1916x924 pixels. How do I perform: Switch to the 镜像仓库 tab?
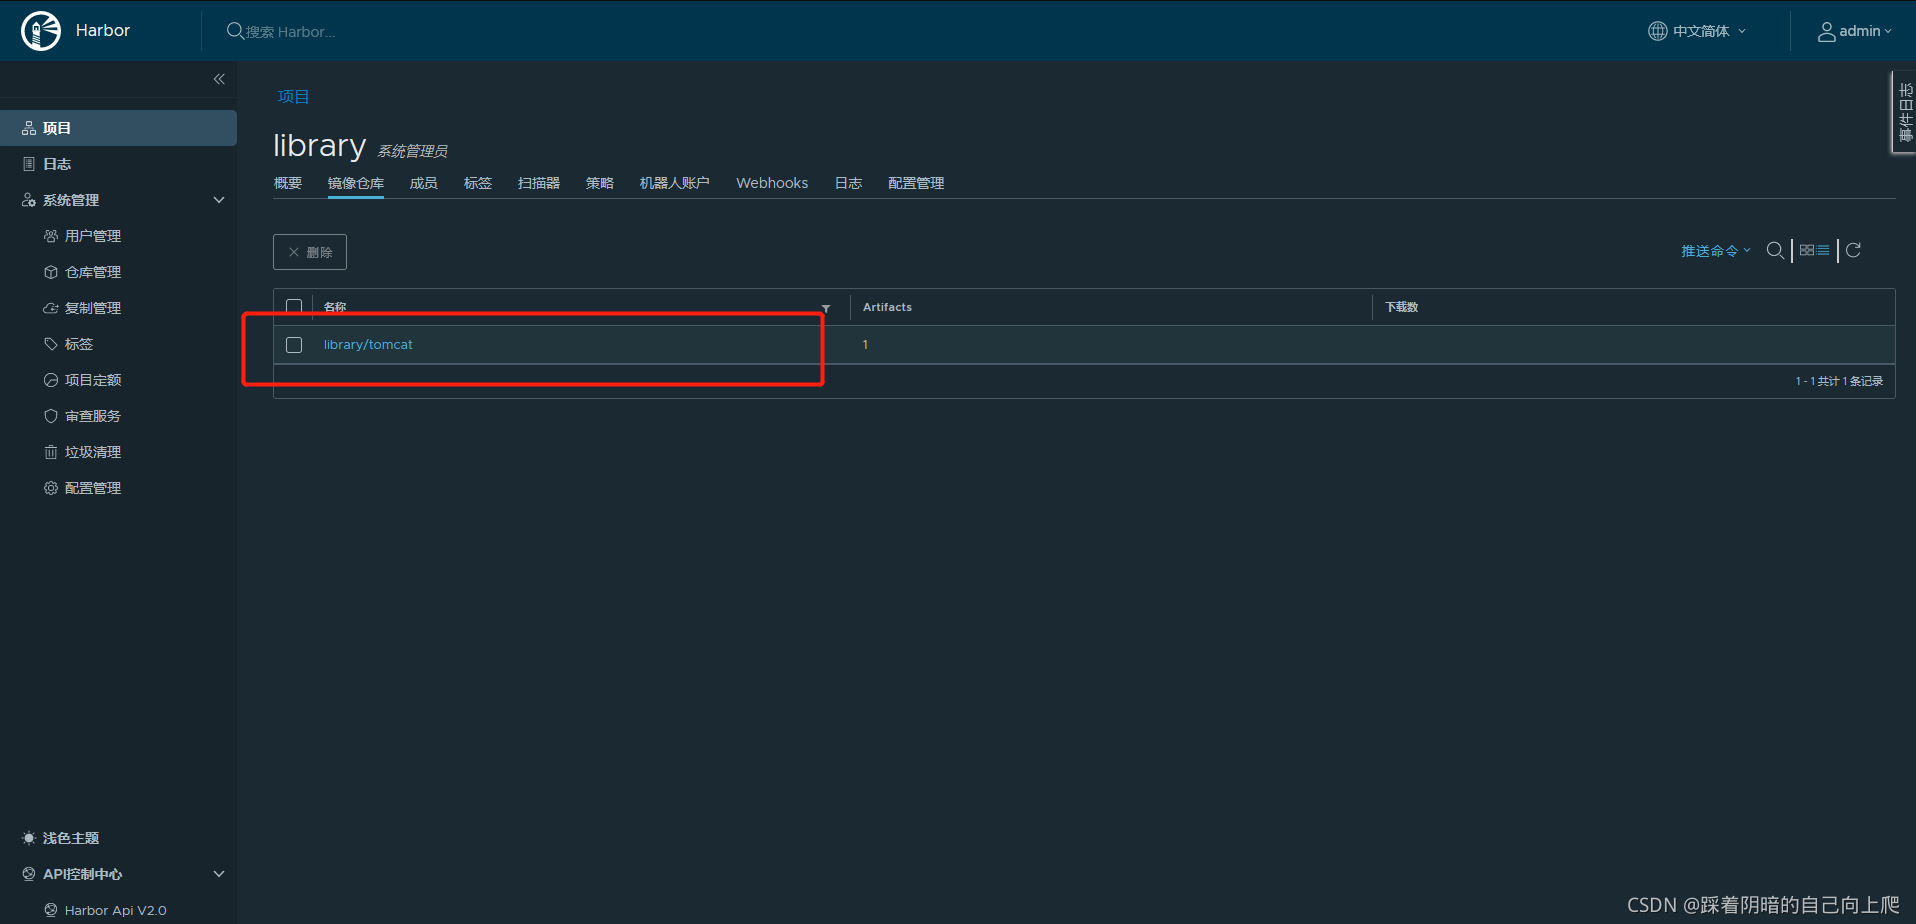tap(356, 183)
